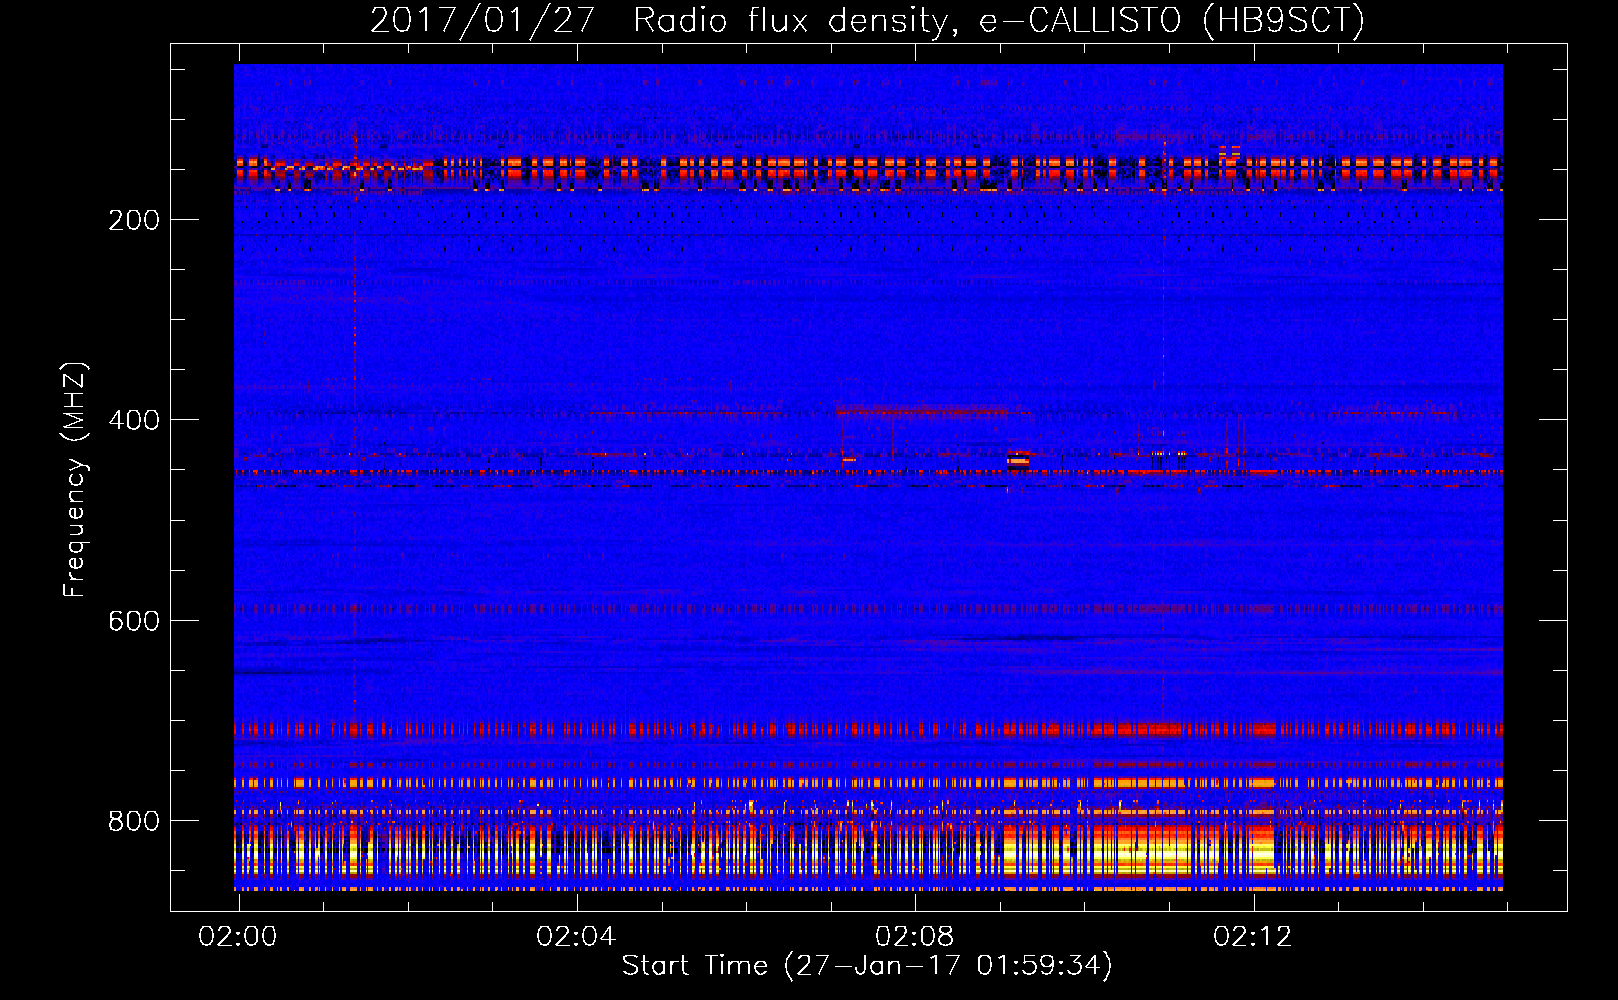Click the 02:08 time tick label
The height and width of the screenshot is (1000, 1618).
point(914,937)
